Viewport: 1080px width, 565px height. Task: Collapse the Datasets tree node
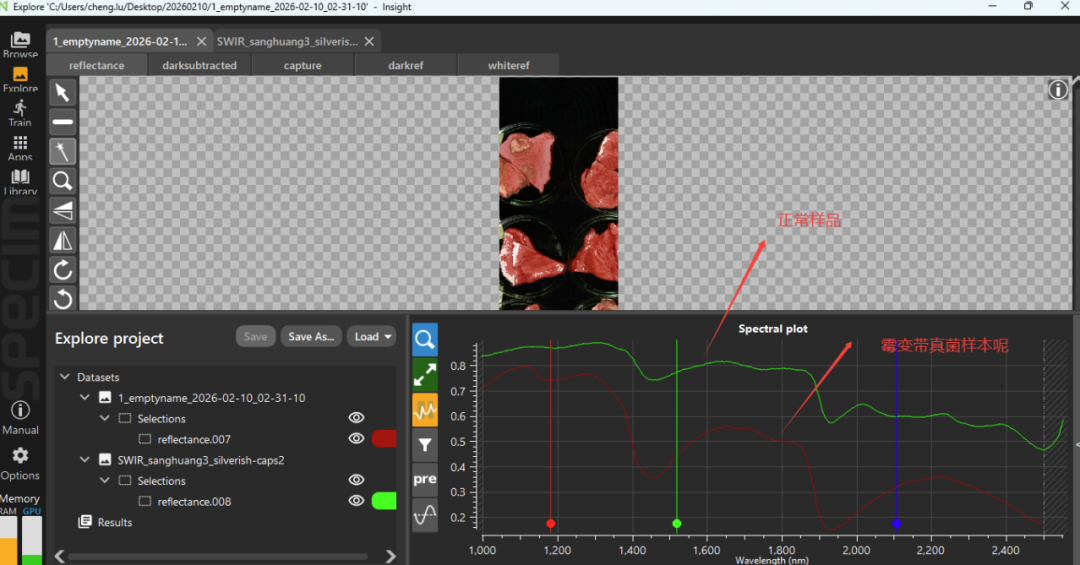click(x=65, y=377)
